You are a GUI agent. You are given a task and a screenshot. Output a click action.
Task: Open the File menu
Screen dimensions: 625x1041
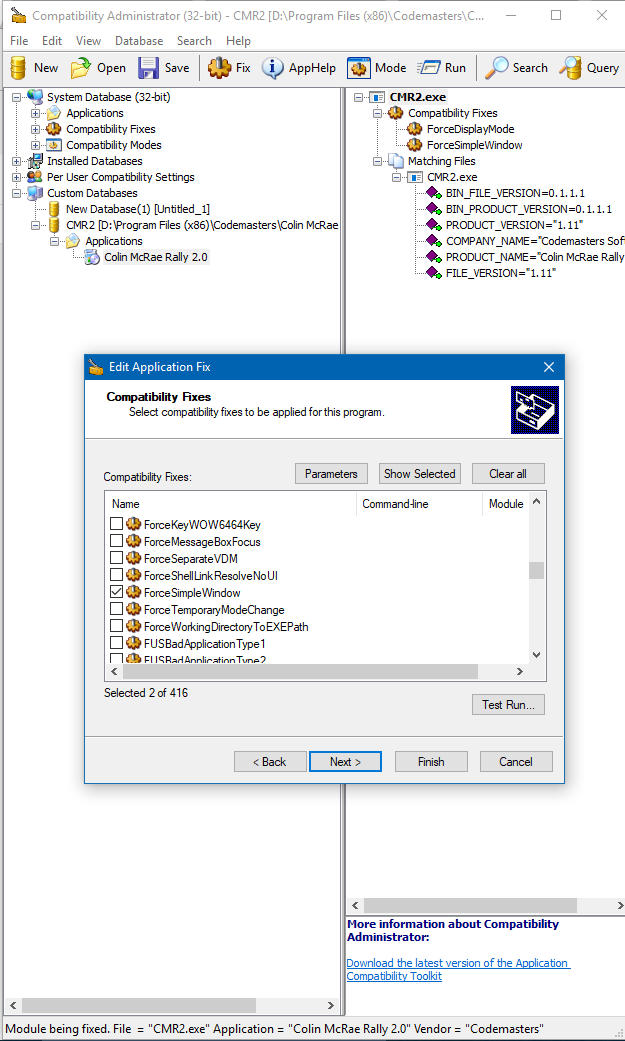pyautogui.click(x=19, y=40)
